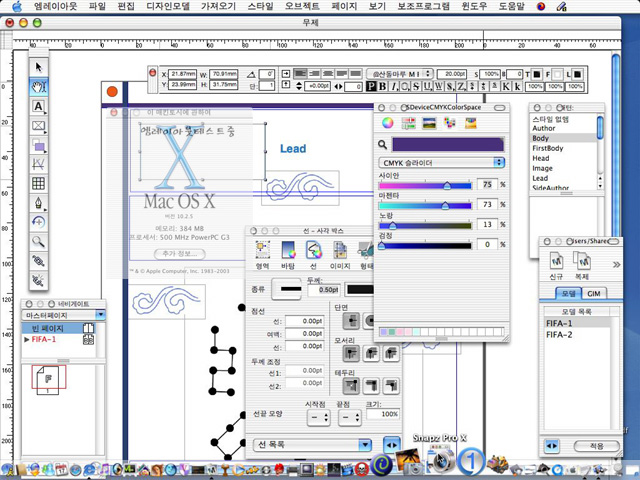
Task: Select the text tool in toolbox
Action: pyautogui.click(x=39, y=106)
